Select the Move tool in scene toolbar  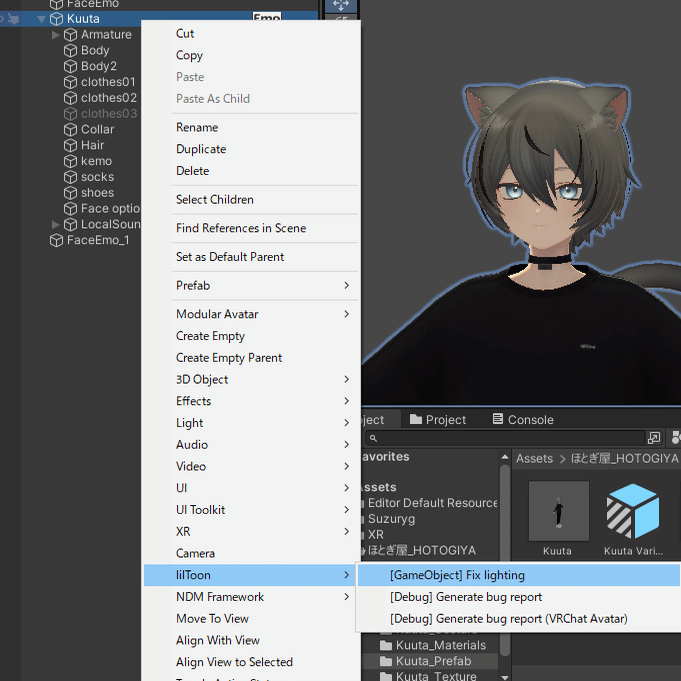[x=341, y=5]
